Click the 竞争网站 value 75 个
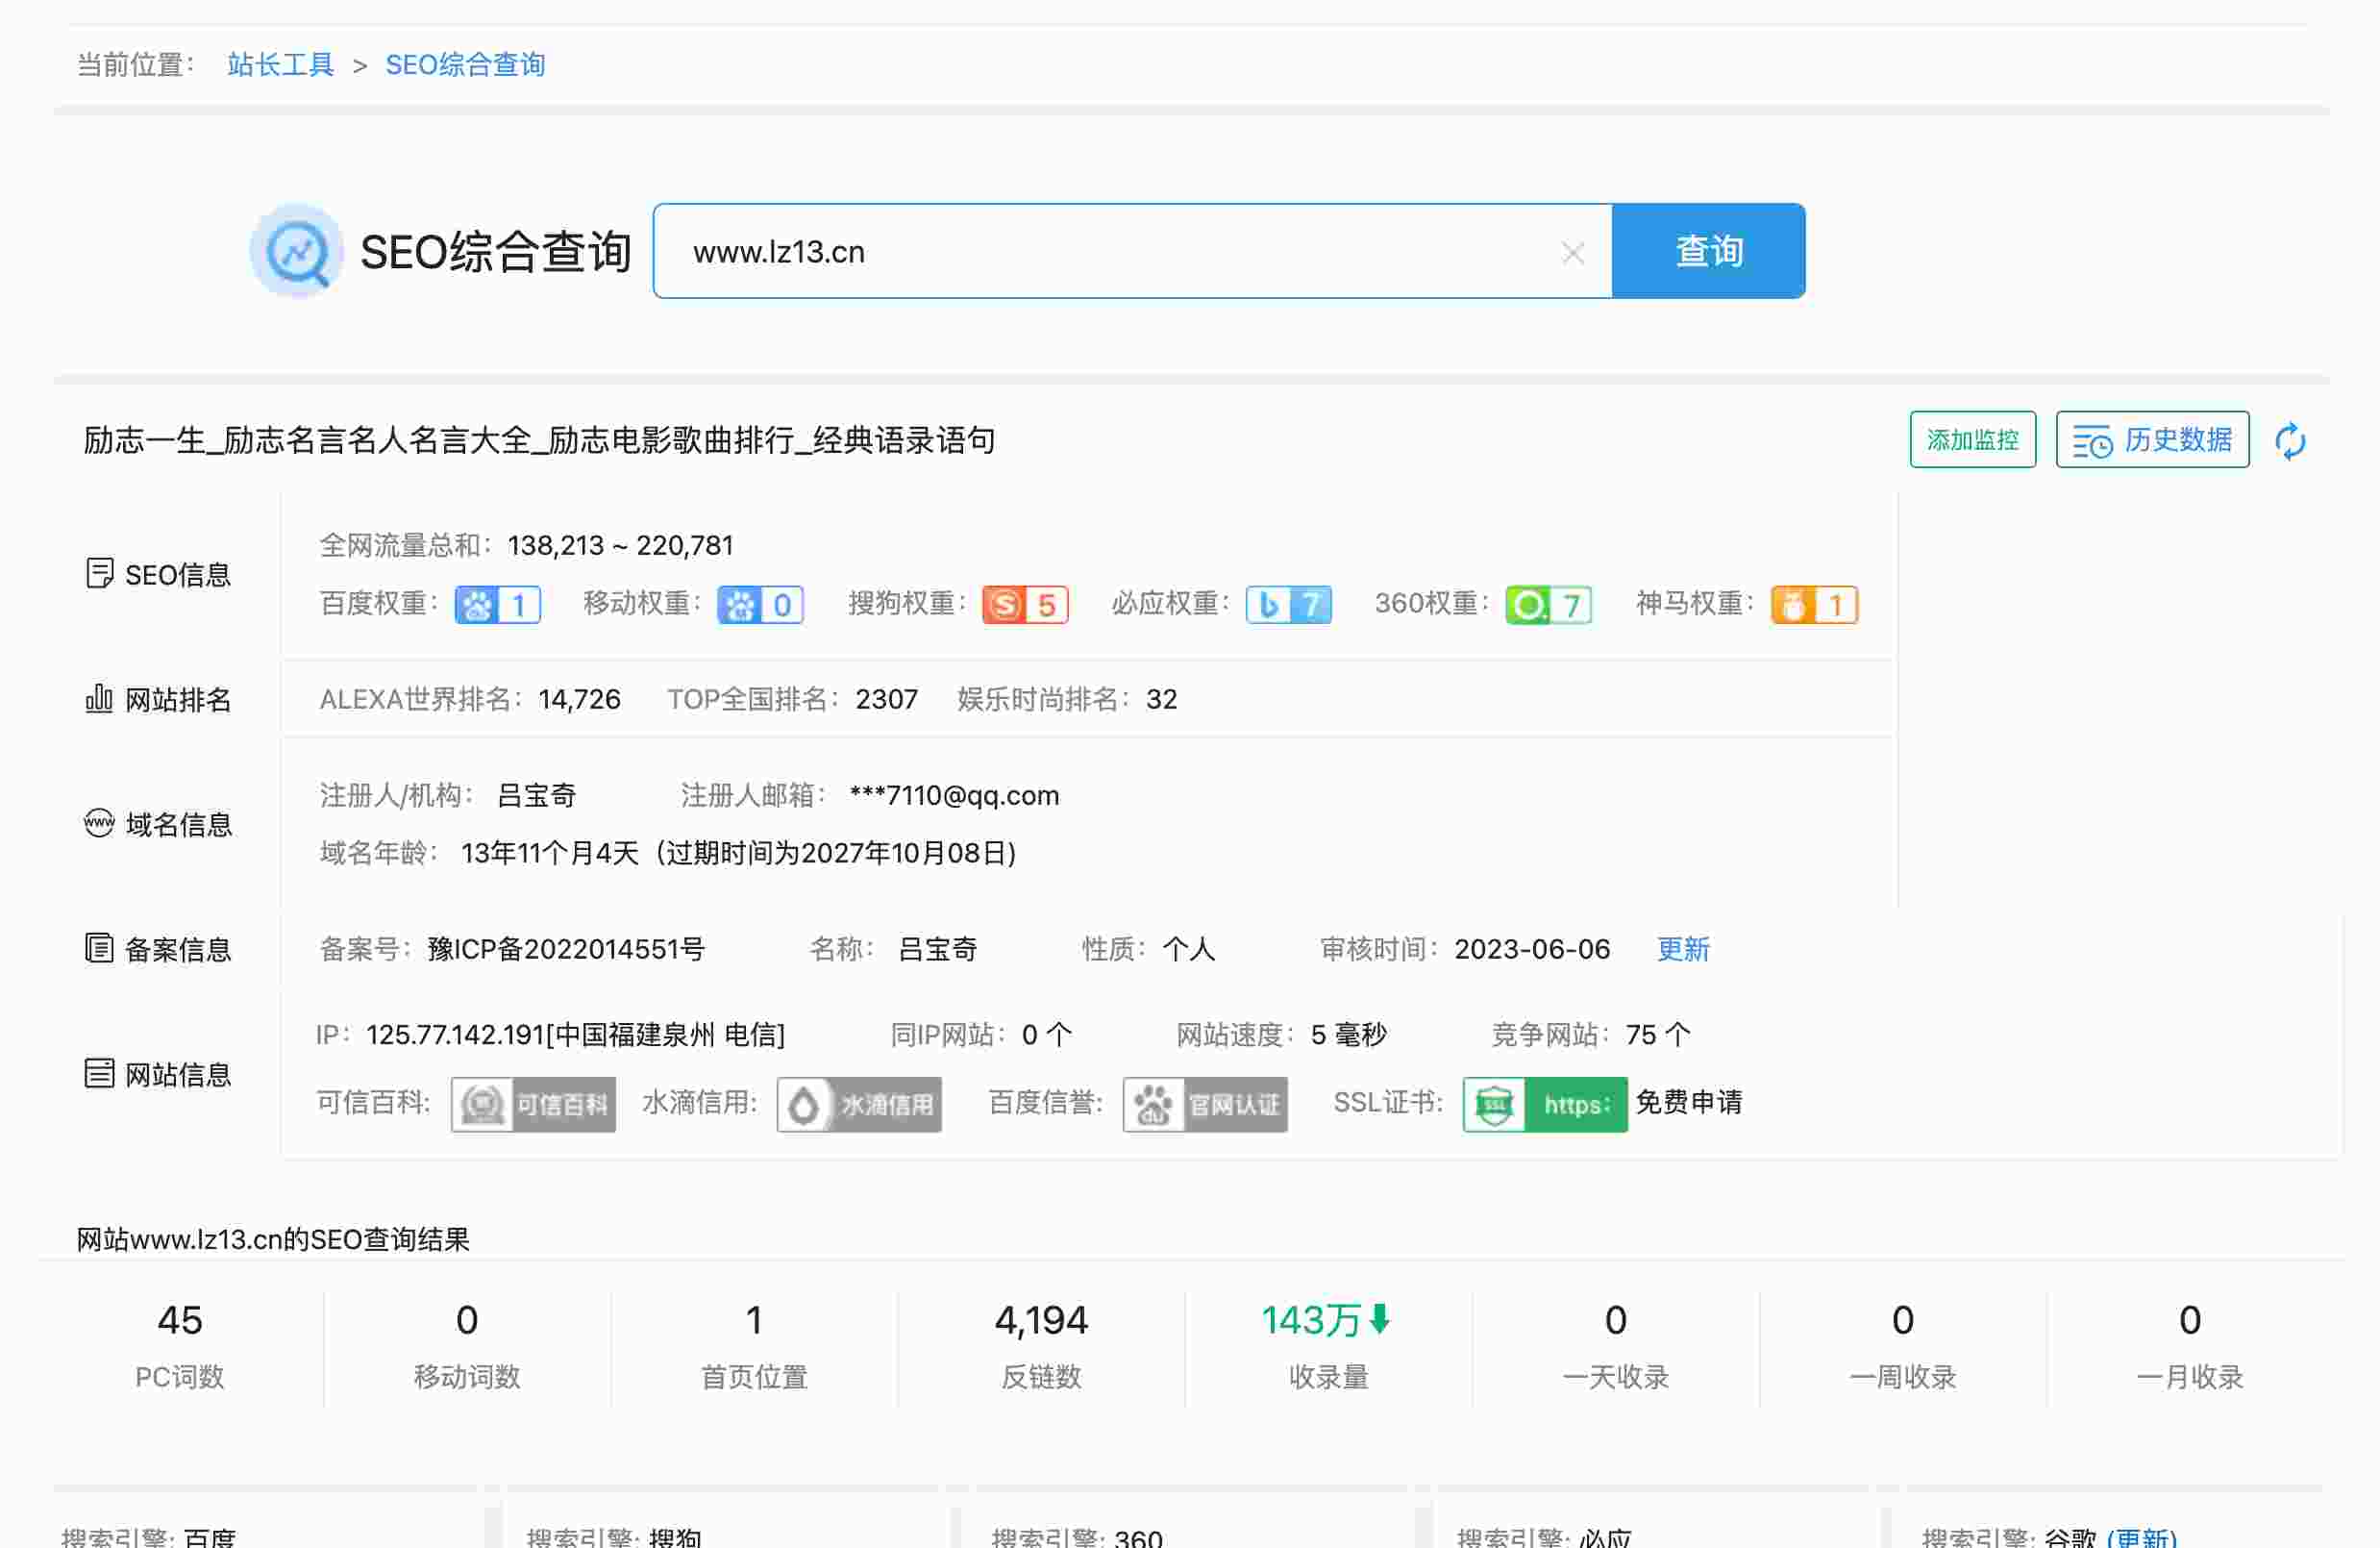This screenshot has width=2380, height=1548. (1658, 1035)
